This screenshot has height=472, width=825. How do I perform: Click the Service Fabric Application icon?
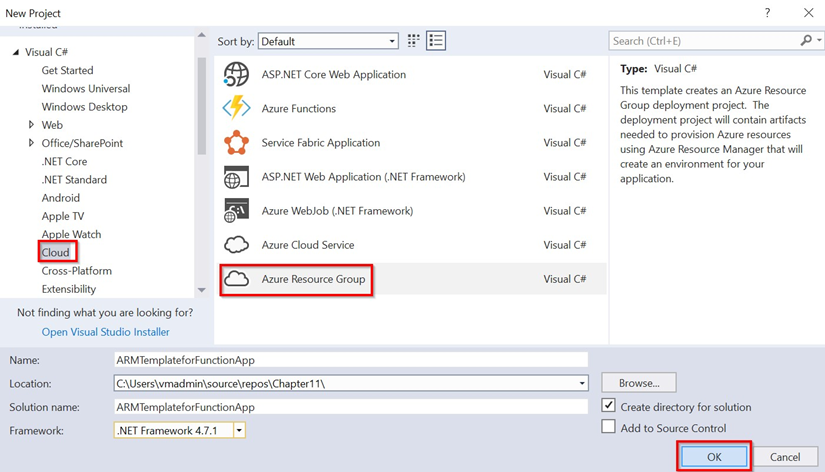click(236, 143)
